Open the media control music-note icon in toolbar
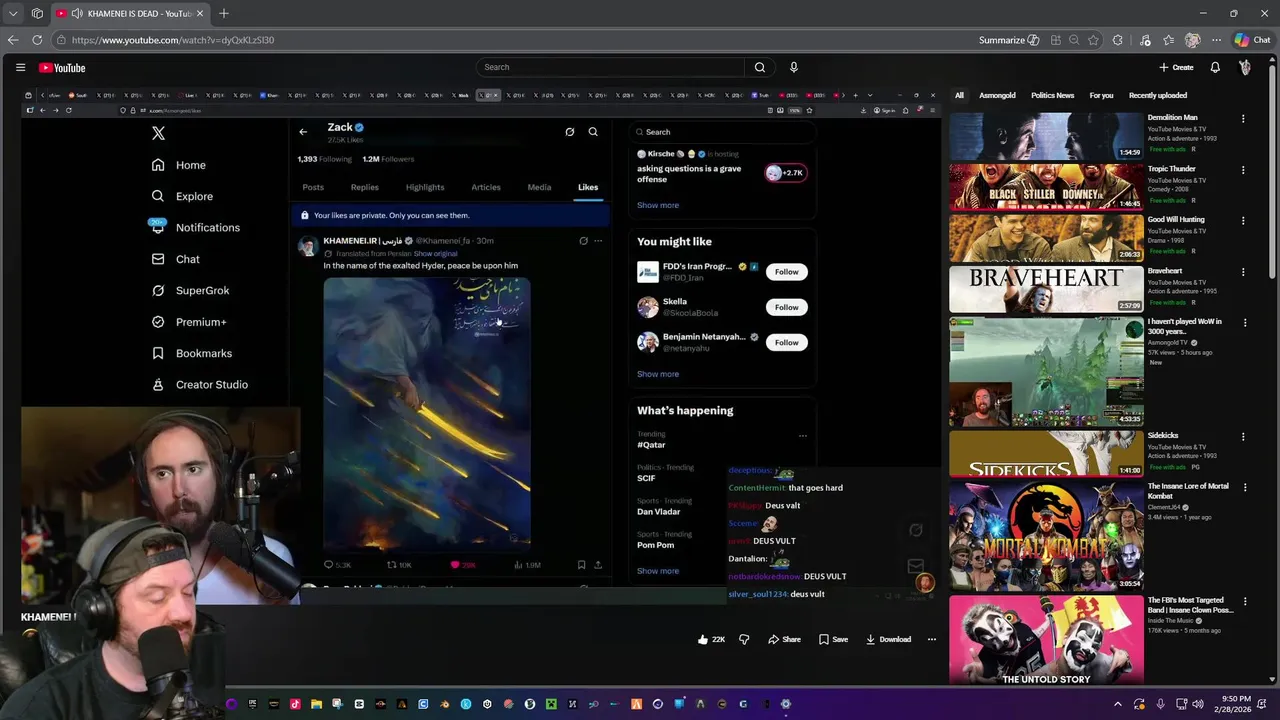The image size is (1280, 720). coord(1144,40)
